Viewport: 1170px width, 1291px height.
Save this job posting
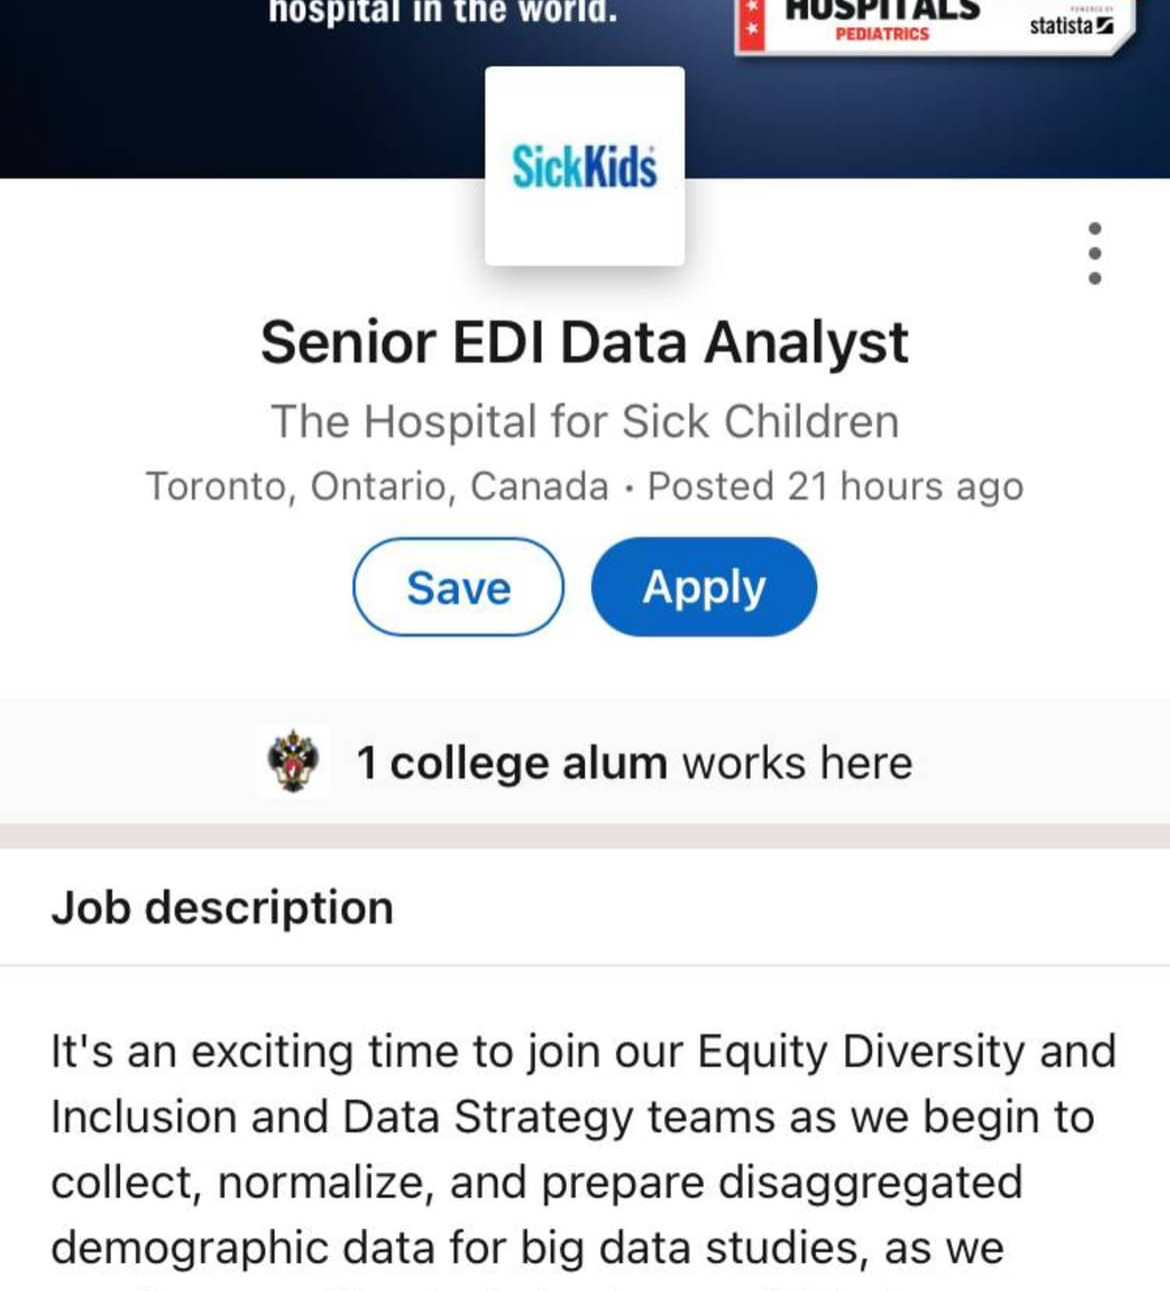click(458, 587)
